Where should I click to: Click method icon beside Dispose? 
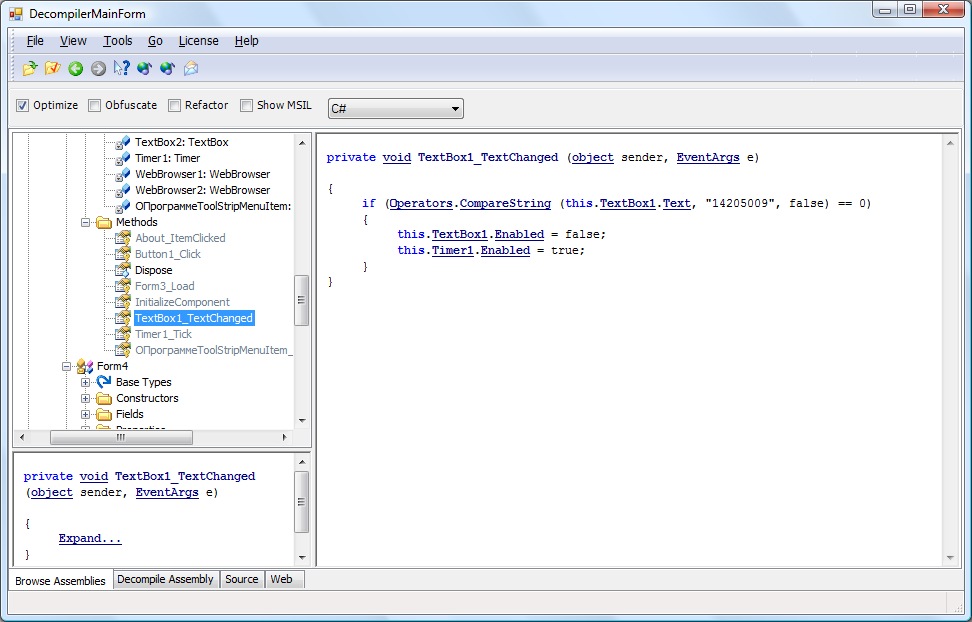(x=123, y=270)
